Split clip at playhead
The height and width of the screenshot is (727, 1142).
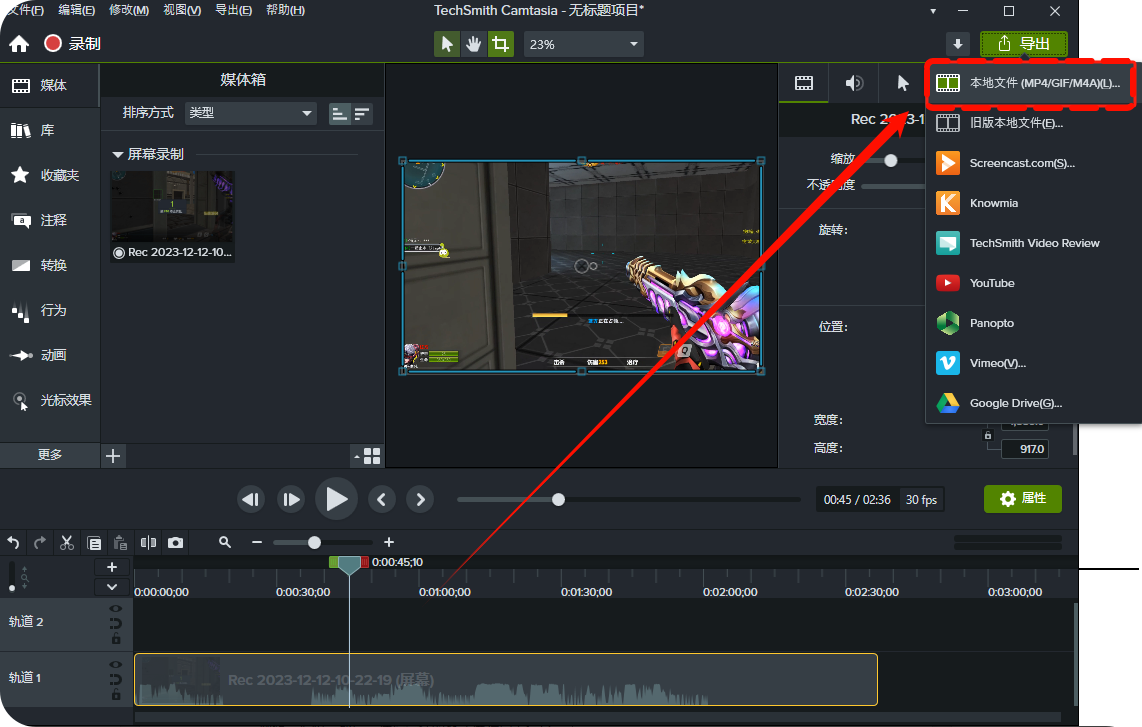tap(148, 543)
